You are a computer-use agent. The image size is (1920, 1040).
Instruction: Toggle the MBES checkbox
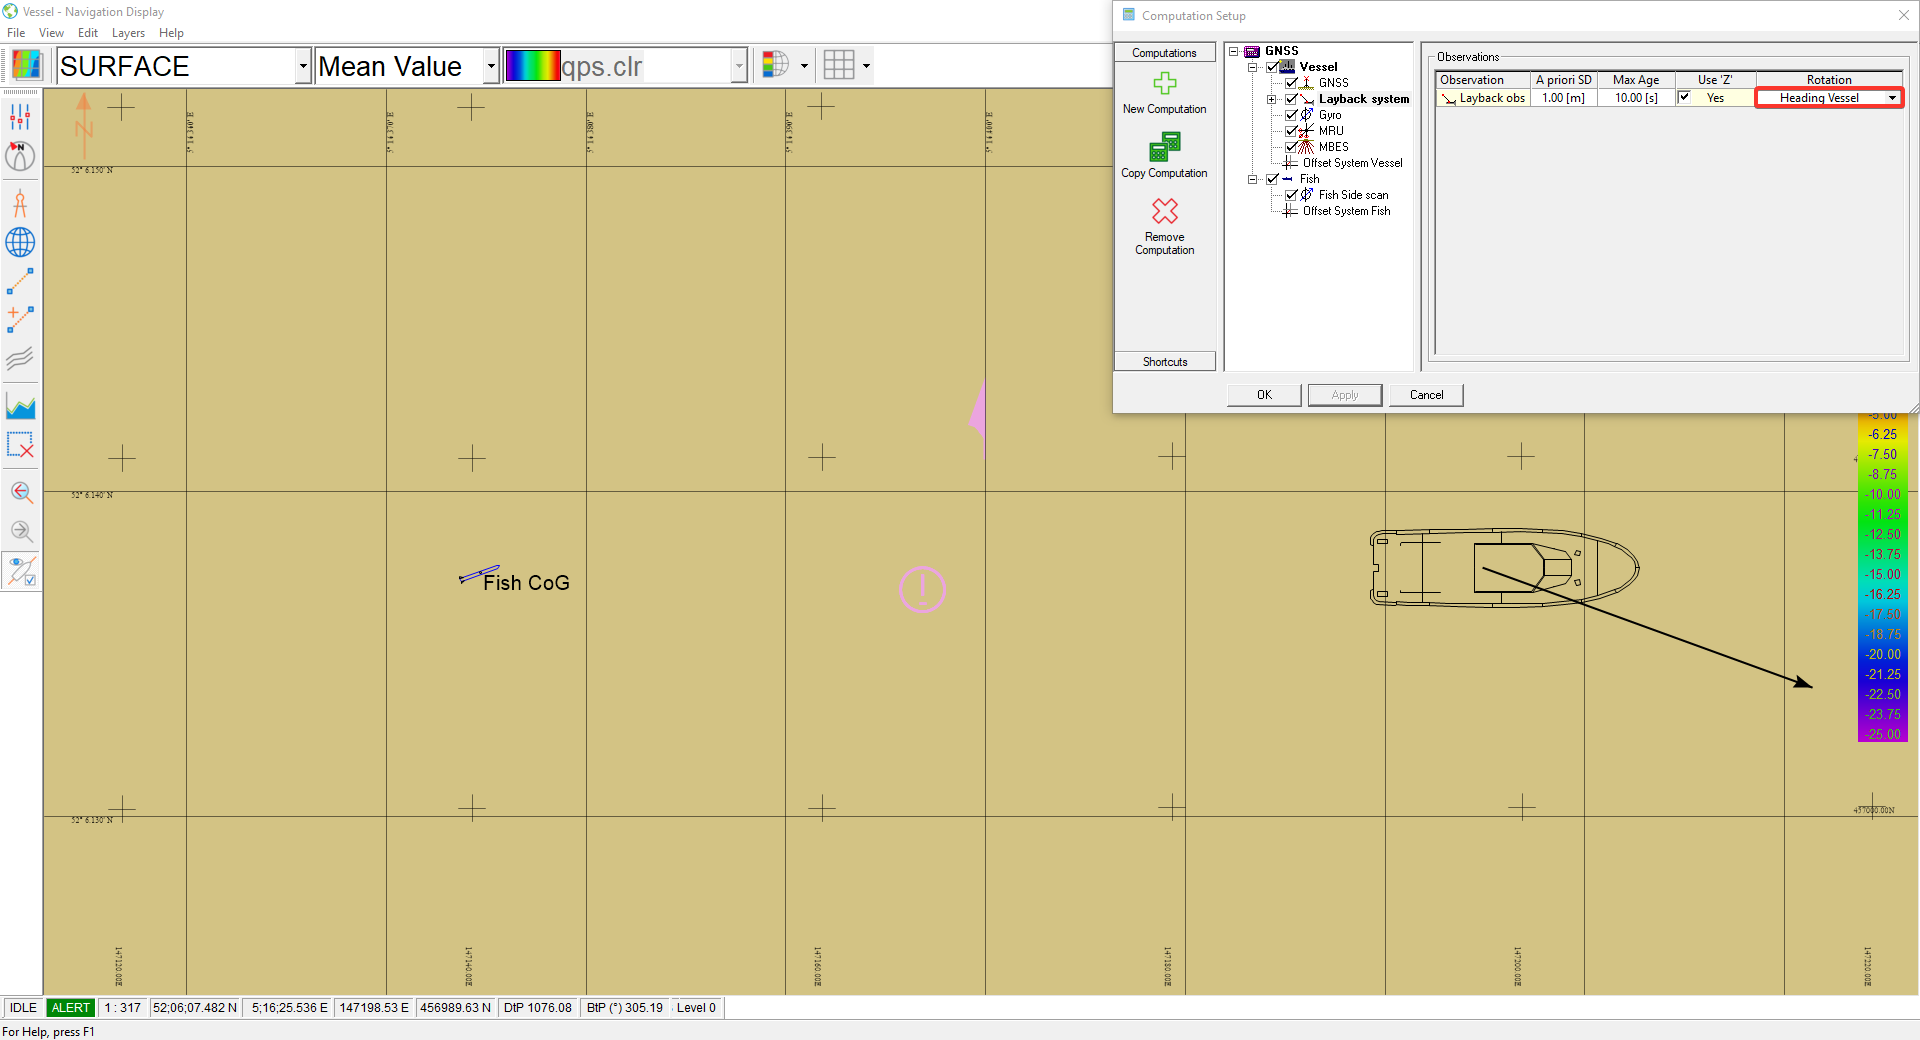(x=1291, y=147)
